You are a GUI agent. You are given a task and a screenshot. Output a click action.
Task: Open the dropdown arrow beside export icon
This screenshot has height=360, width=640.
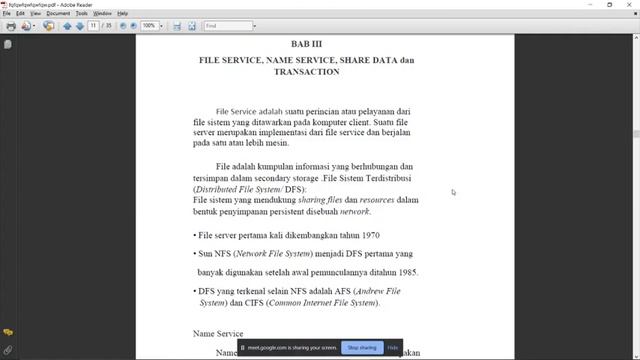34,26
